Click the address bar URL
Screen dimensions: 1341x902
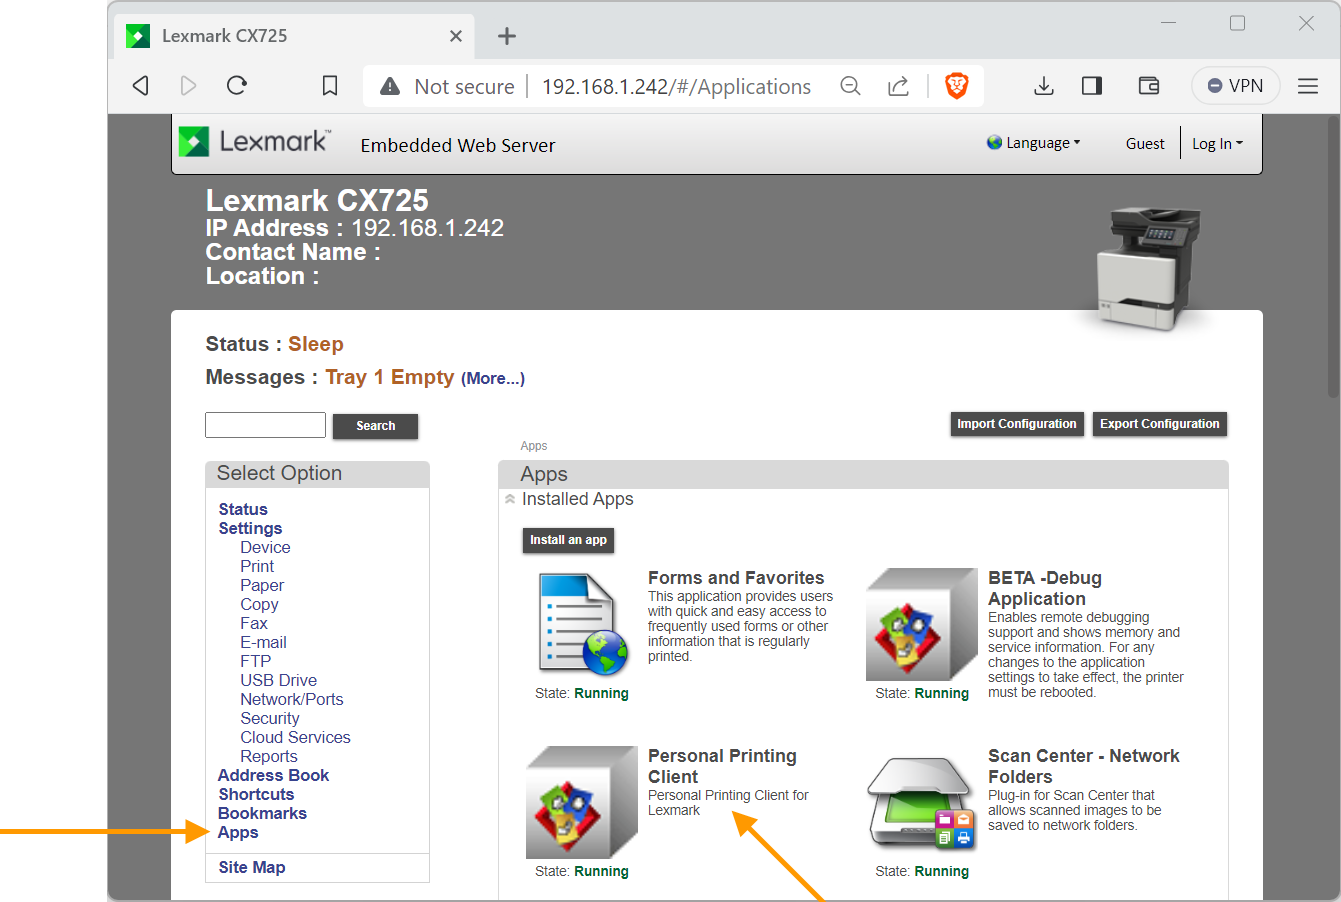676,87
